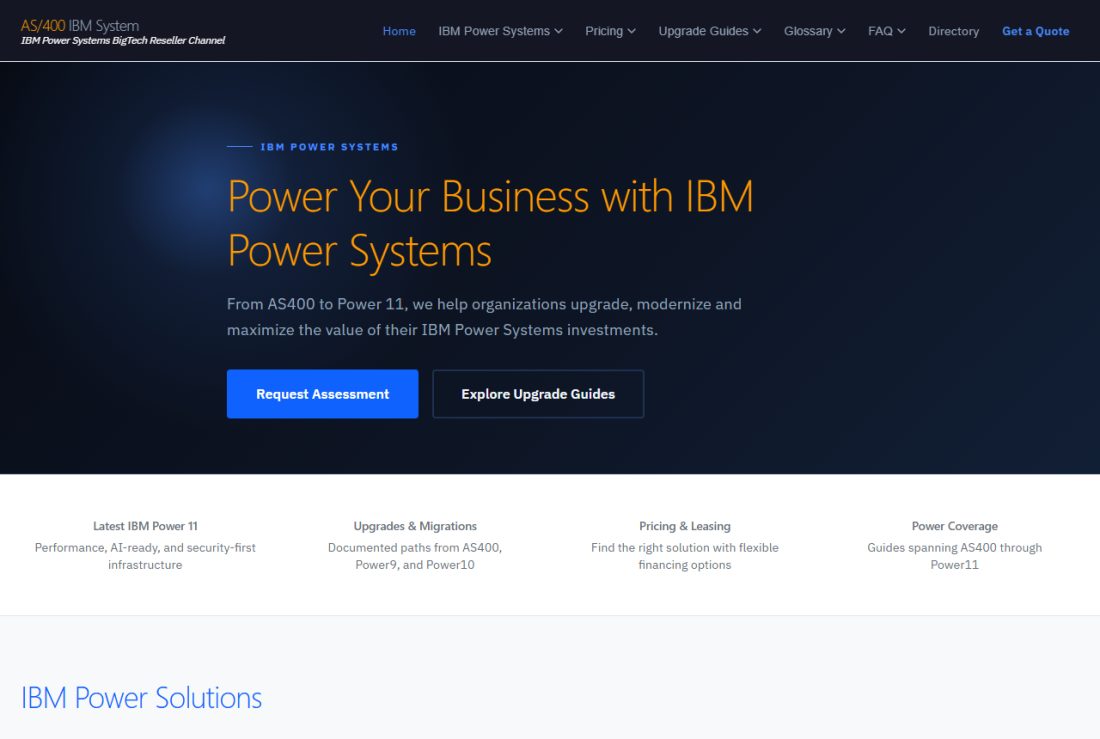The height and width of the screenshot is (739, 1100).
Task: Click the 'Power Coverage' heading
Action: [955, 526]
